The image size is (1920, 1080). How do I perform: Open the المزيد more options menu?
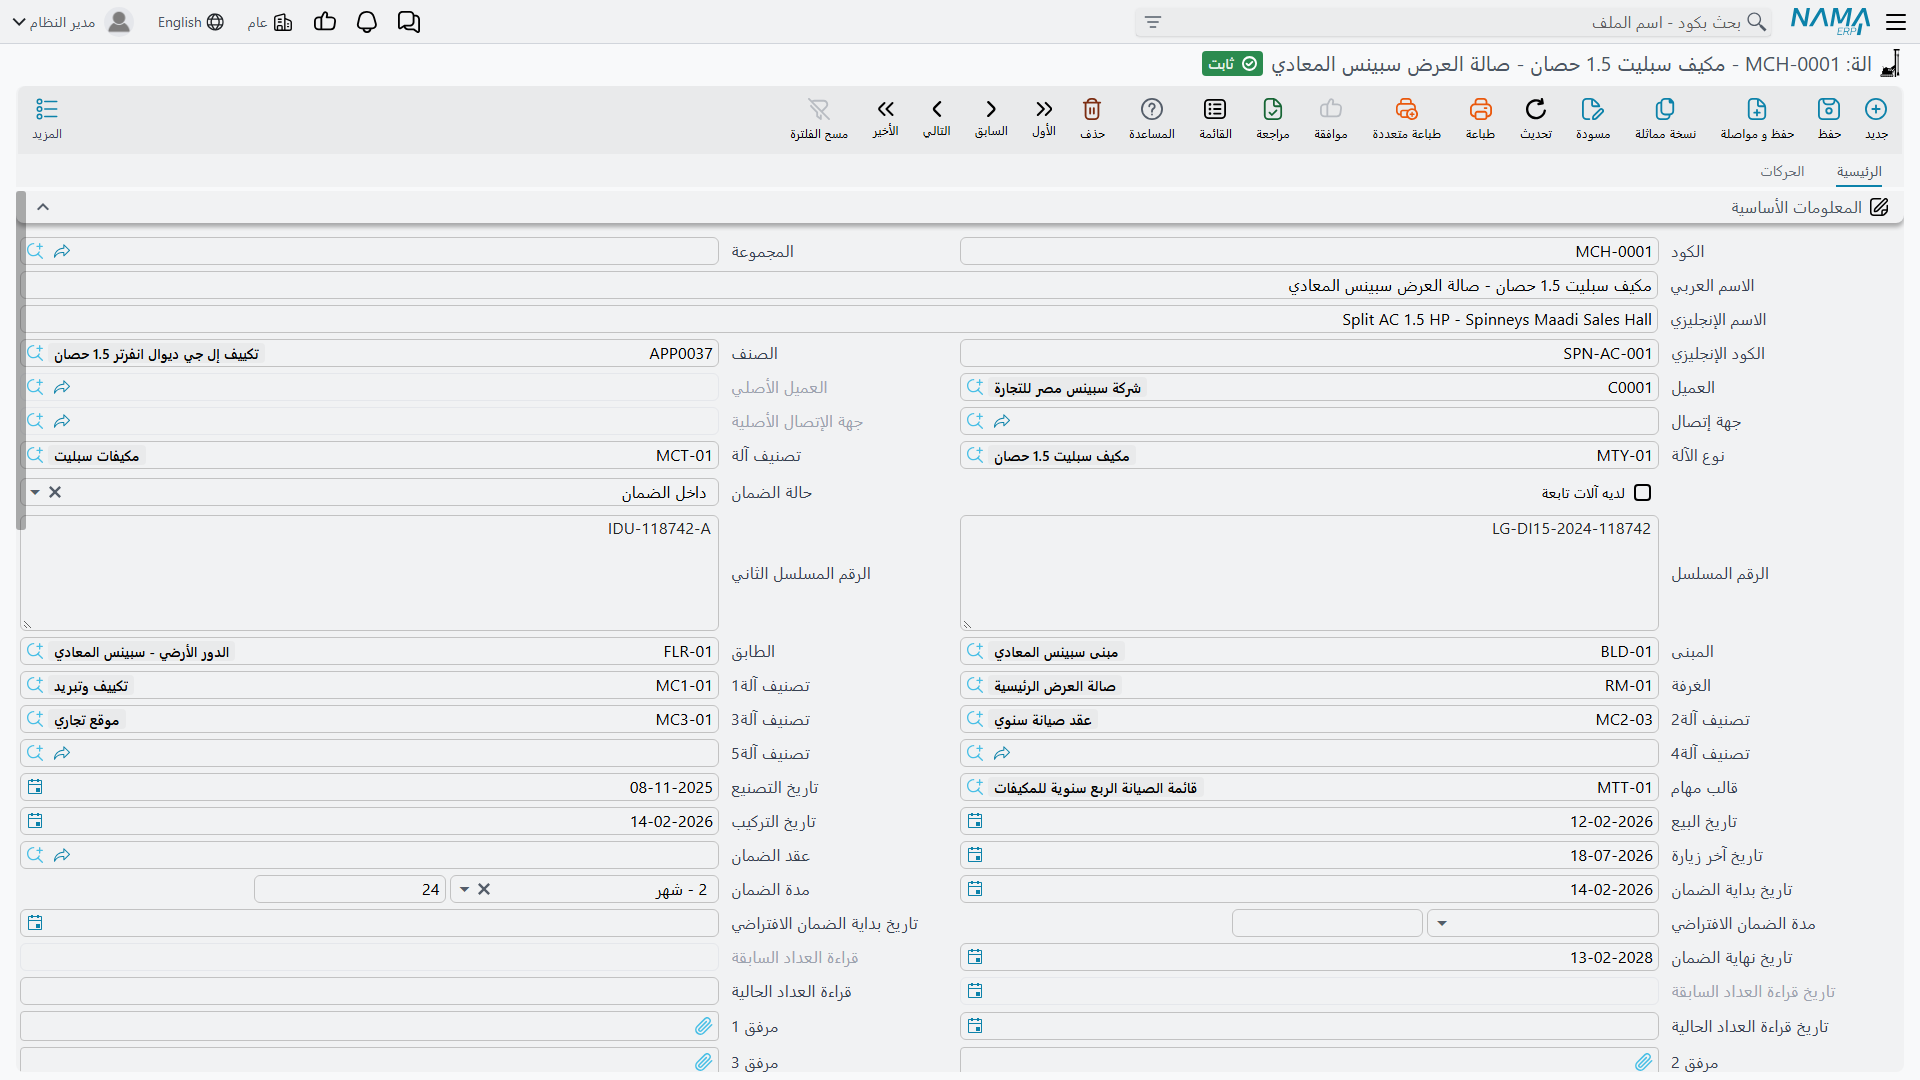coord(47,118)
